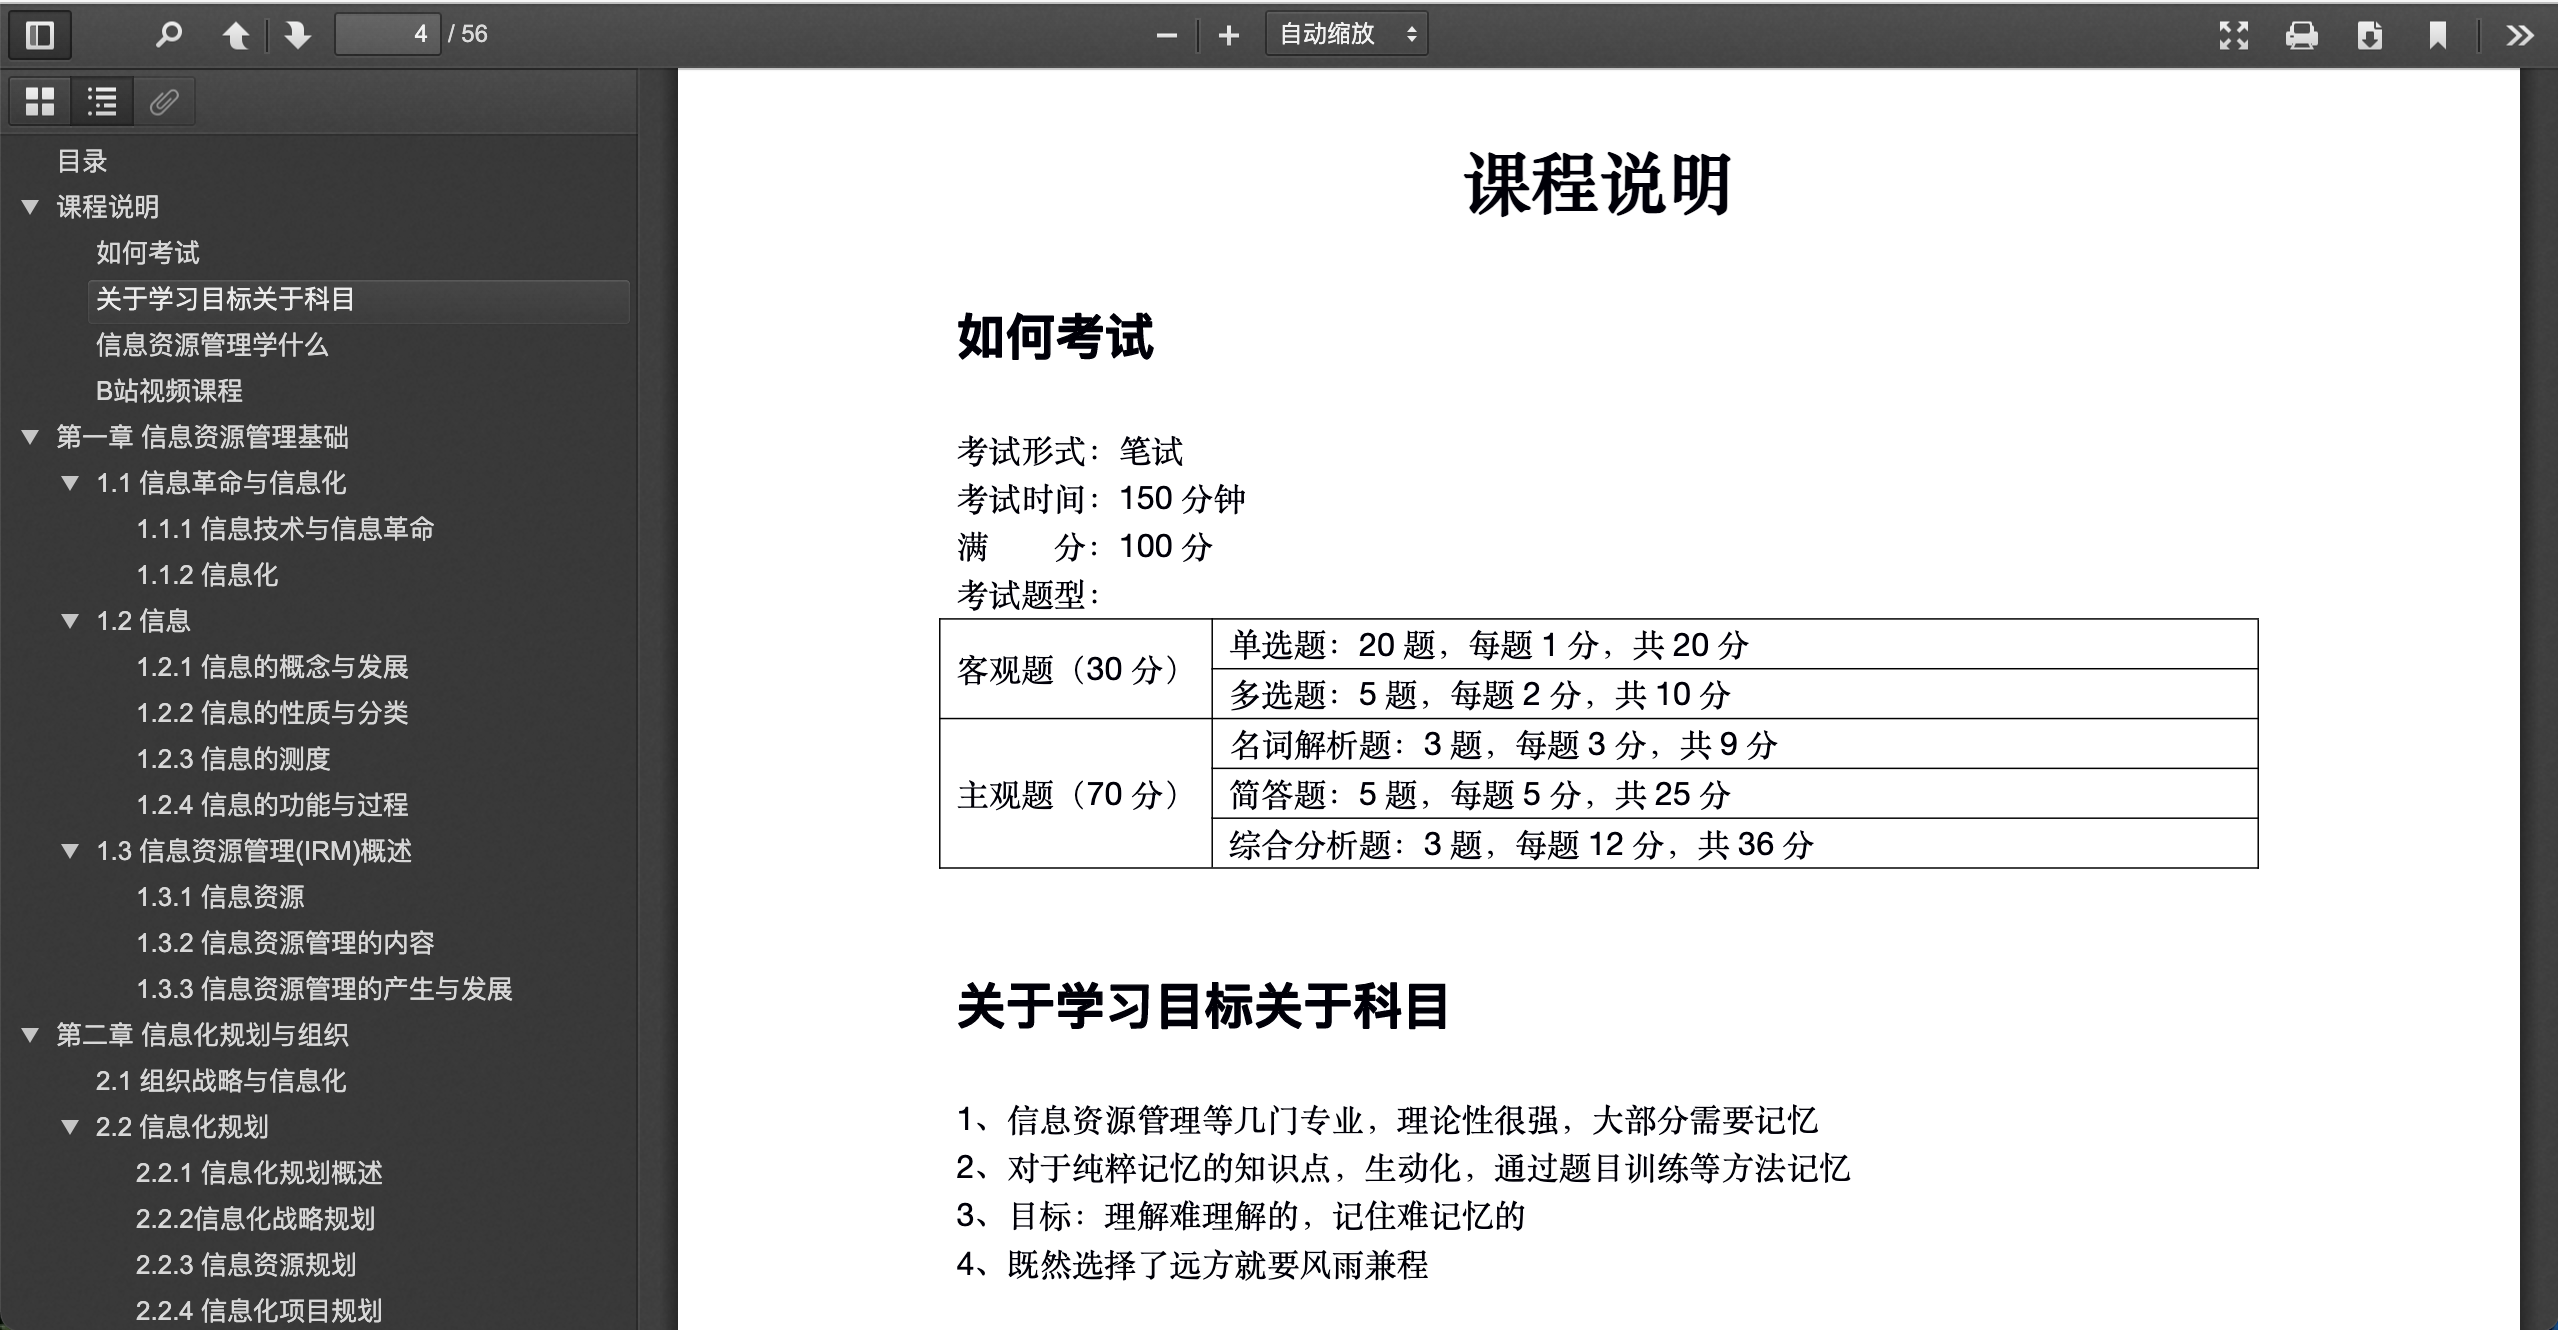This screenshot has height=1330, width=2558.
Task: Click the zoom in plus icon
Action: [x=1229, y=36]
